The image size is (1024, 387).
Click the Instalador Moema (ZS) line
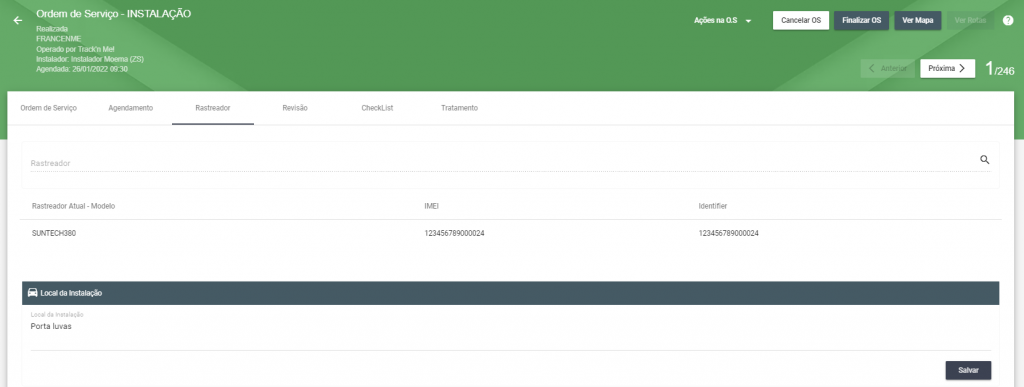point(89,59)
